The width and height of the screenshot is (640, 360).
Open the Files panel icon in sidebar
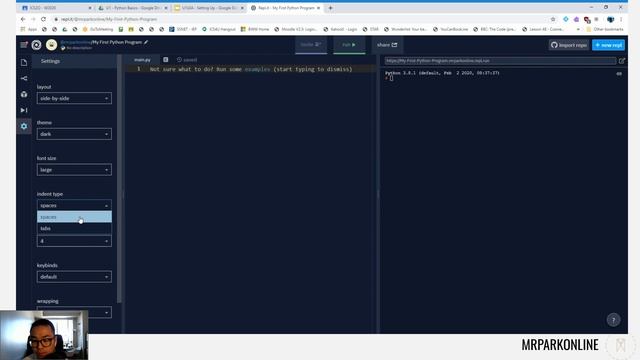click(x=24, y=62)
